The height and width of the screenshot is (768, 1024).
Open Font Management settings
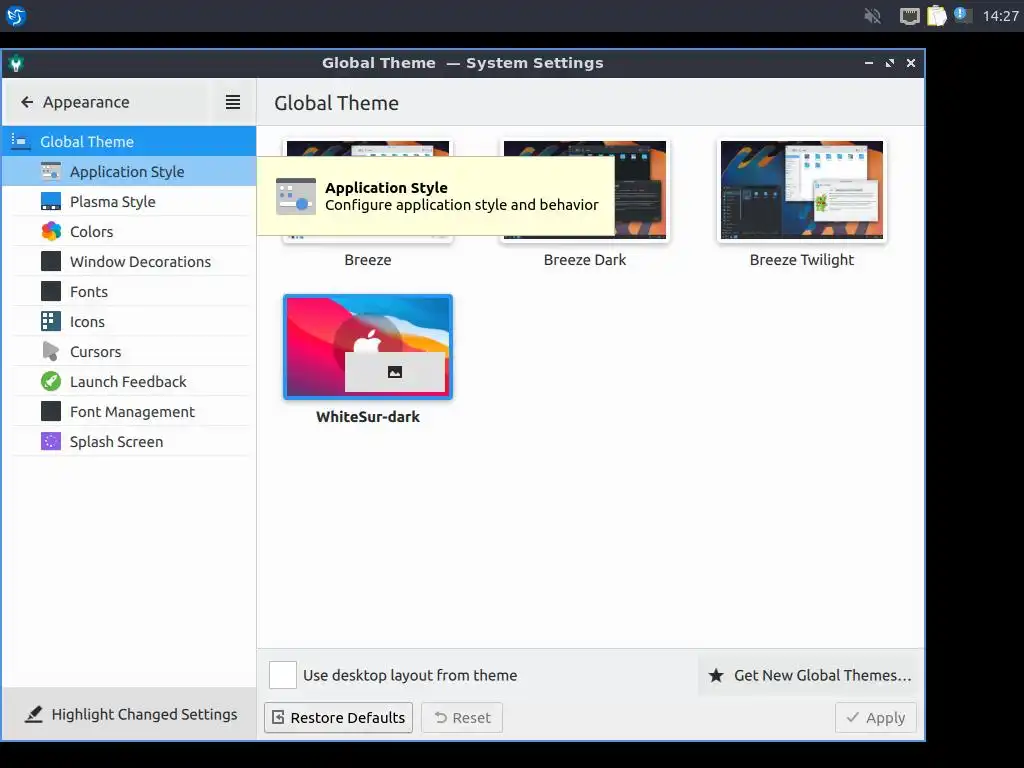tap(129, 411)
